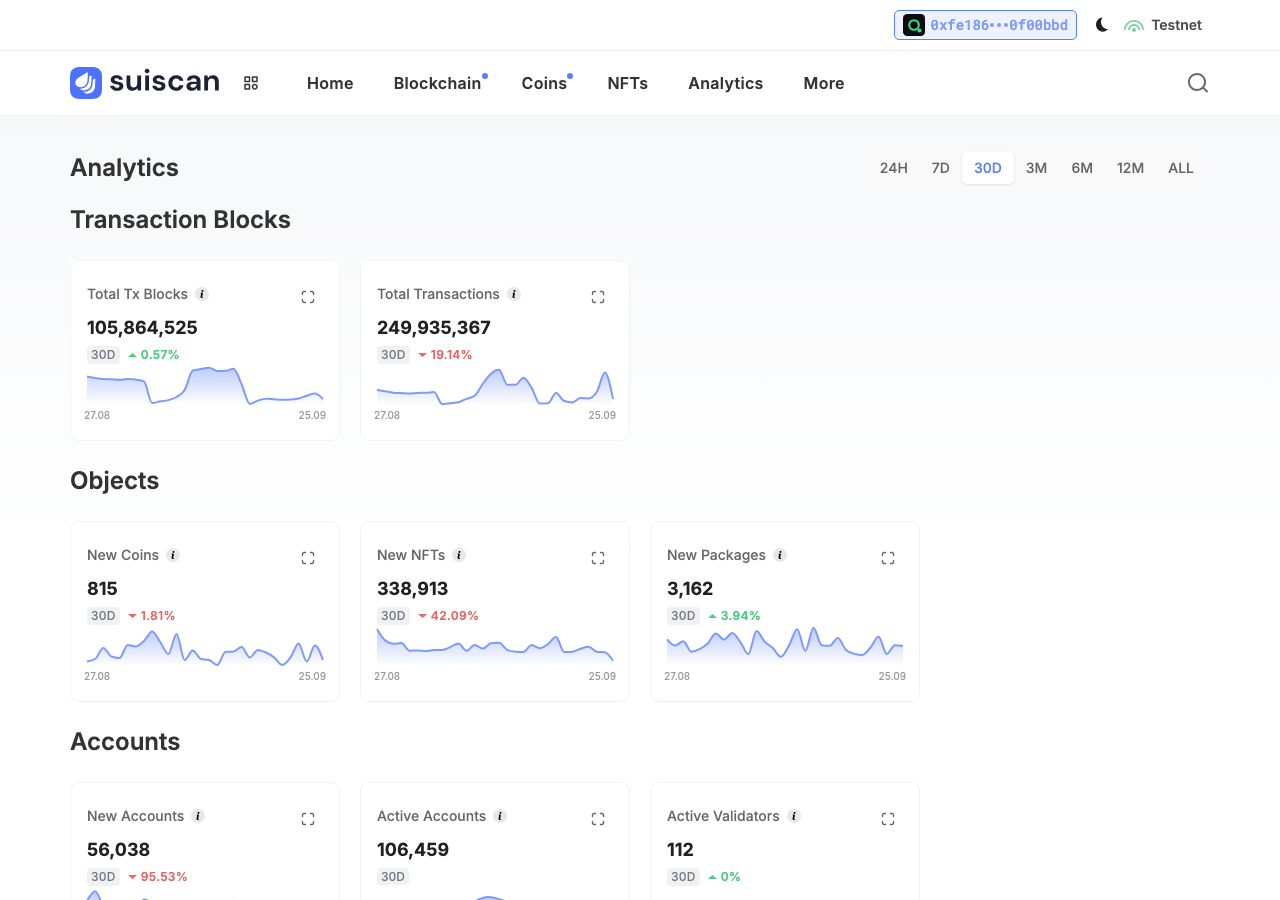Select the 24H time range
The width and height of the screenshot is (1280, 900).
click(894, 168)
